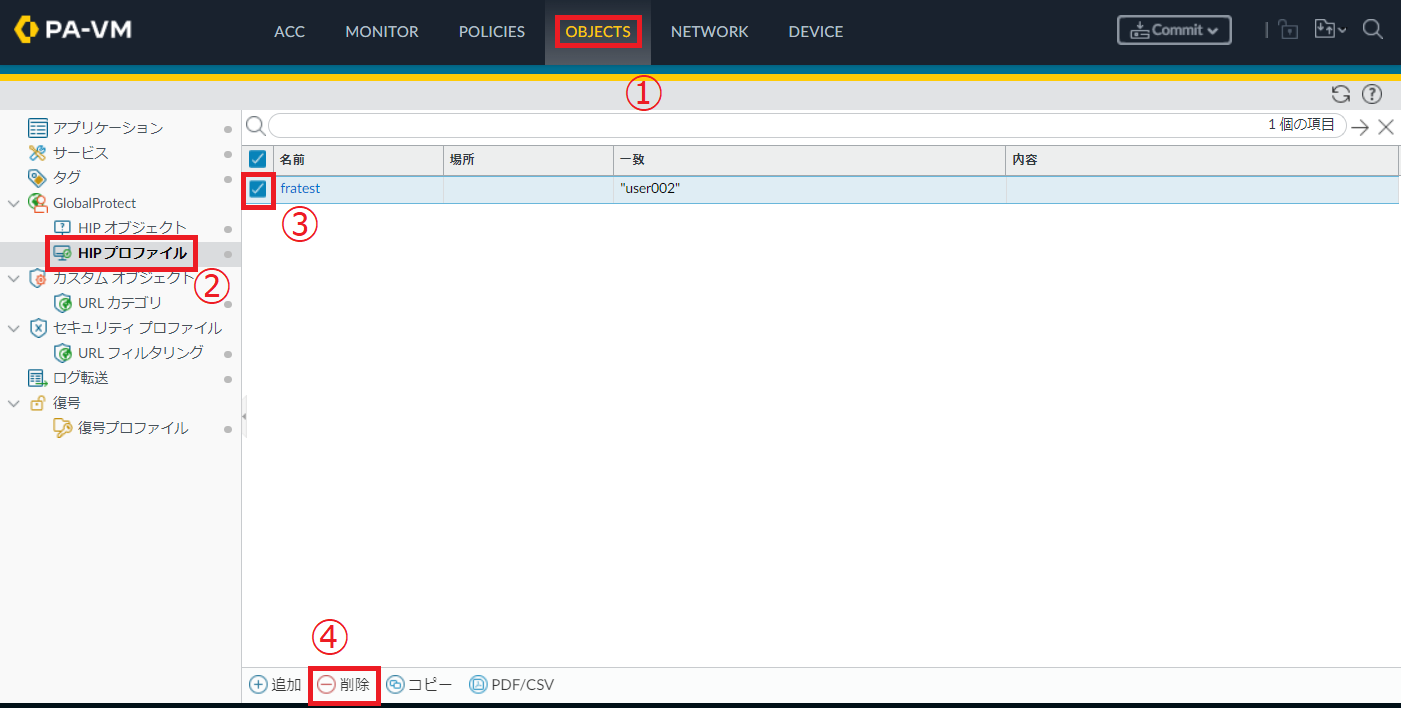
Task: Click the "user002" match cell
Action: coord(650,188)
